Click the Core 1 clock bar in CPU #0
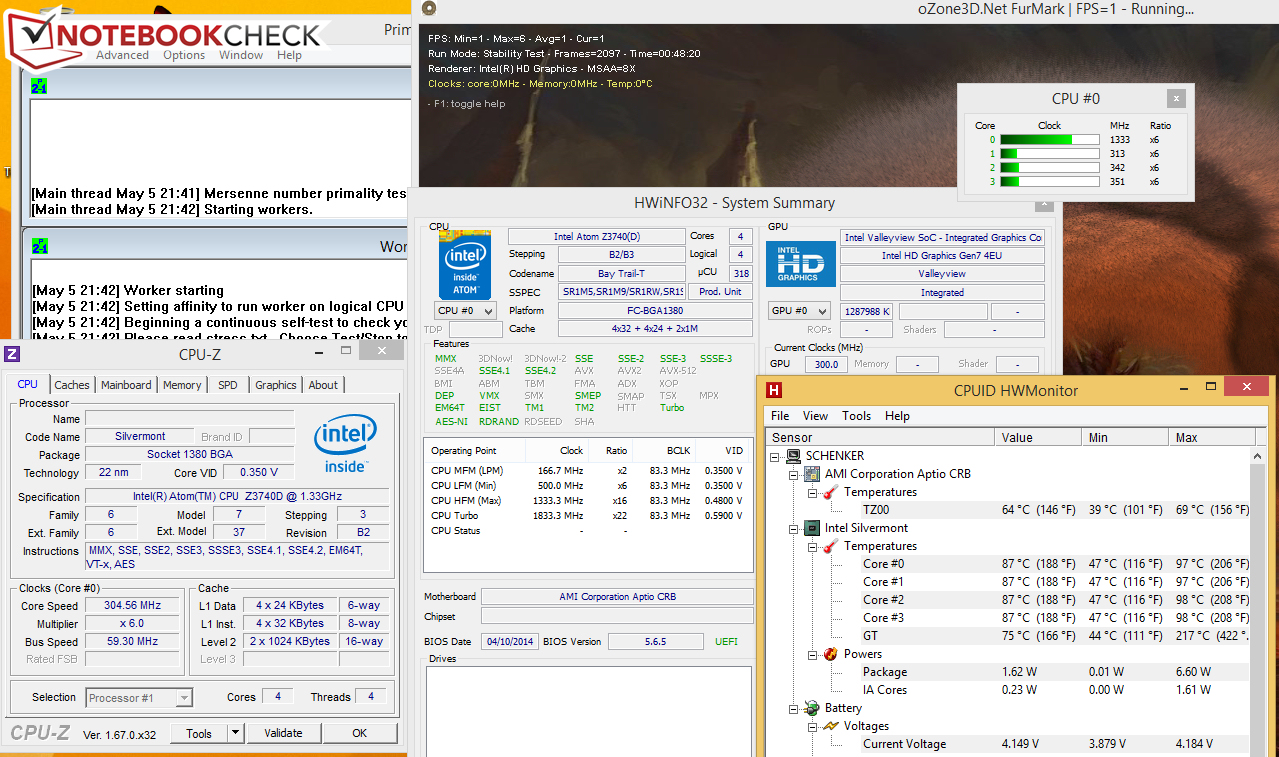Image resolution: width=1279 pixels, height=757 pixels. [1050, 154]
